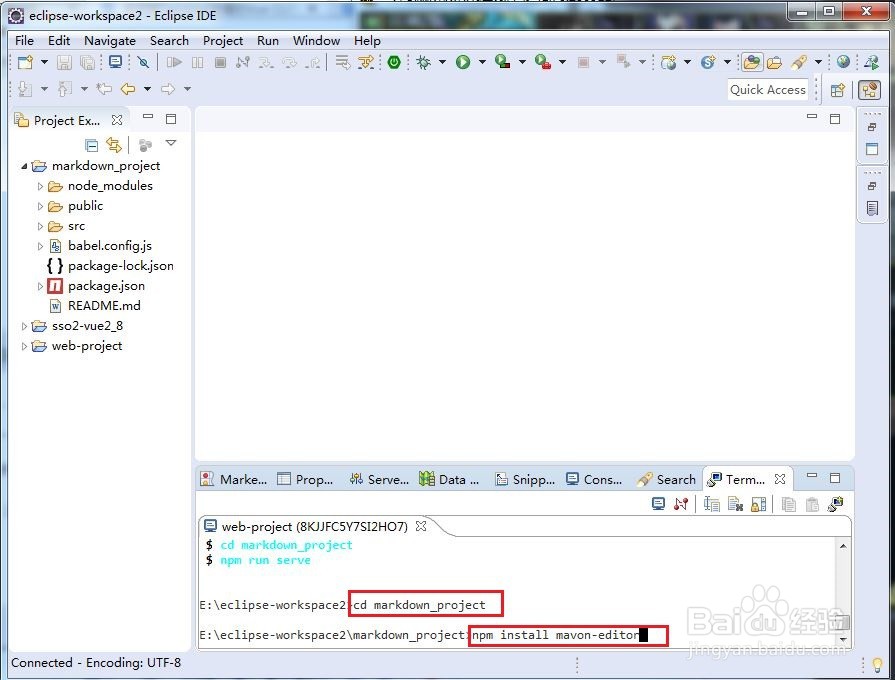Click the Step Return icon
Image resolution: width=895 pixels, height=680 pixels.
[312, 62]
